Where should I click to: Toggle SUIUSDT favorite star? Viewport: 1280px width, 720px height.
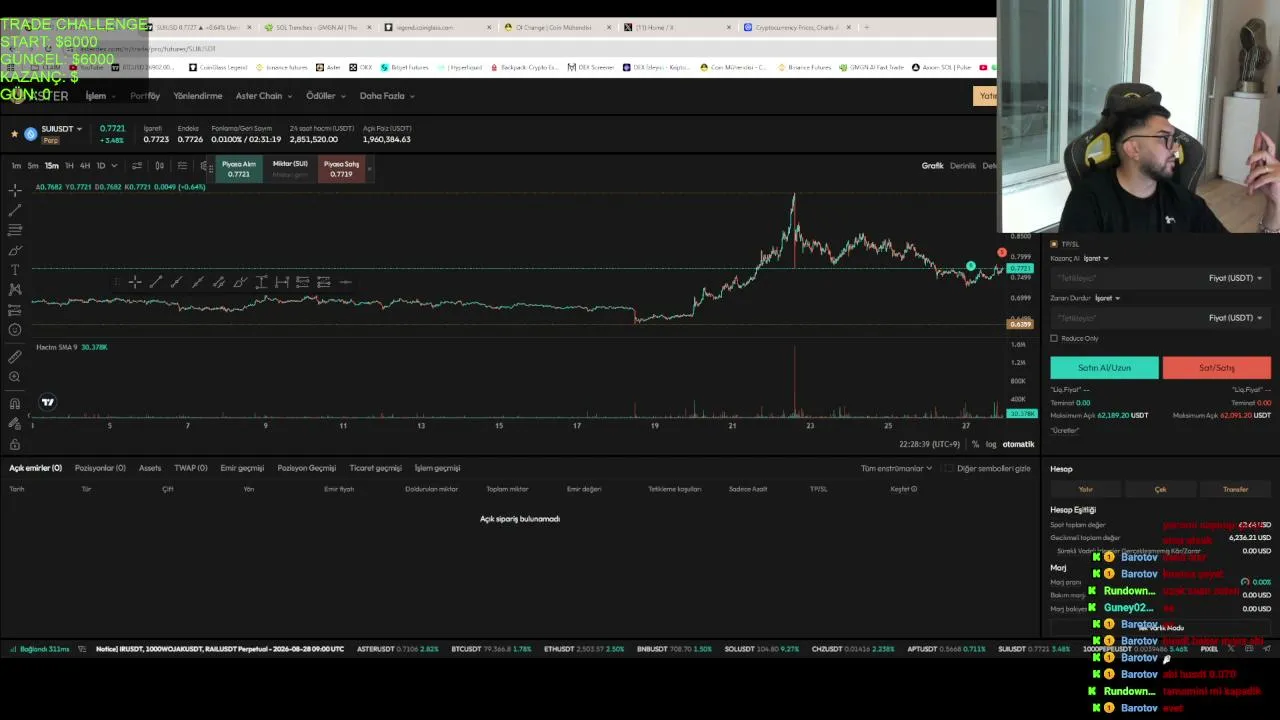(x=14, y=133)
